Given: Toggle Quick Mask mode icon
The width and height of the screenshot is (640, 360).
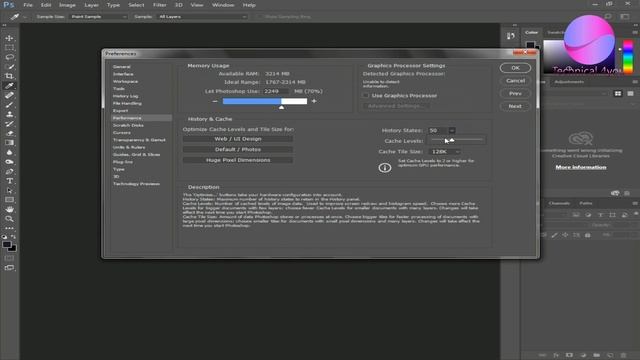Looking at the screenshot, I should click(x=9, y=258).
